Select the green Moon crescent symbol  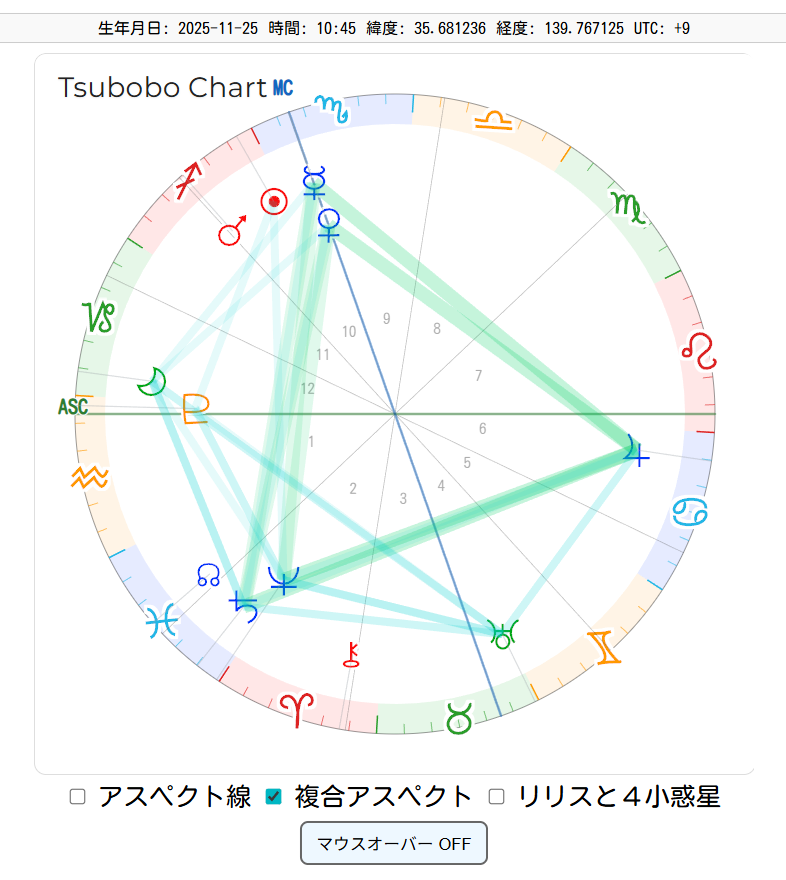coord(151,379)
